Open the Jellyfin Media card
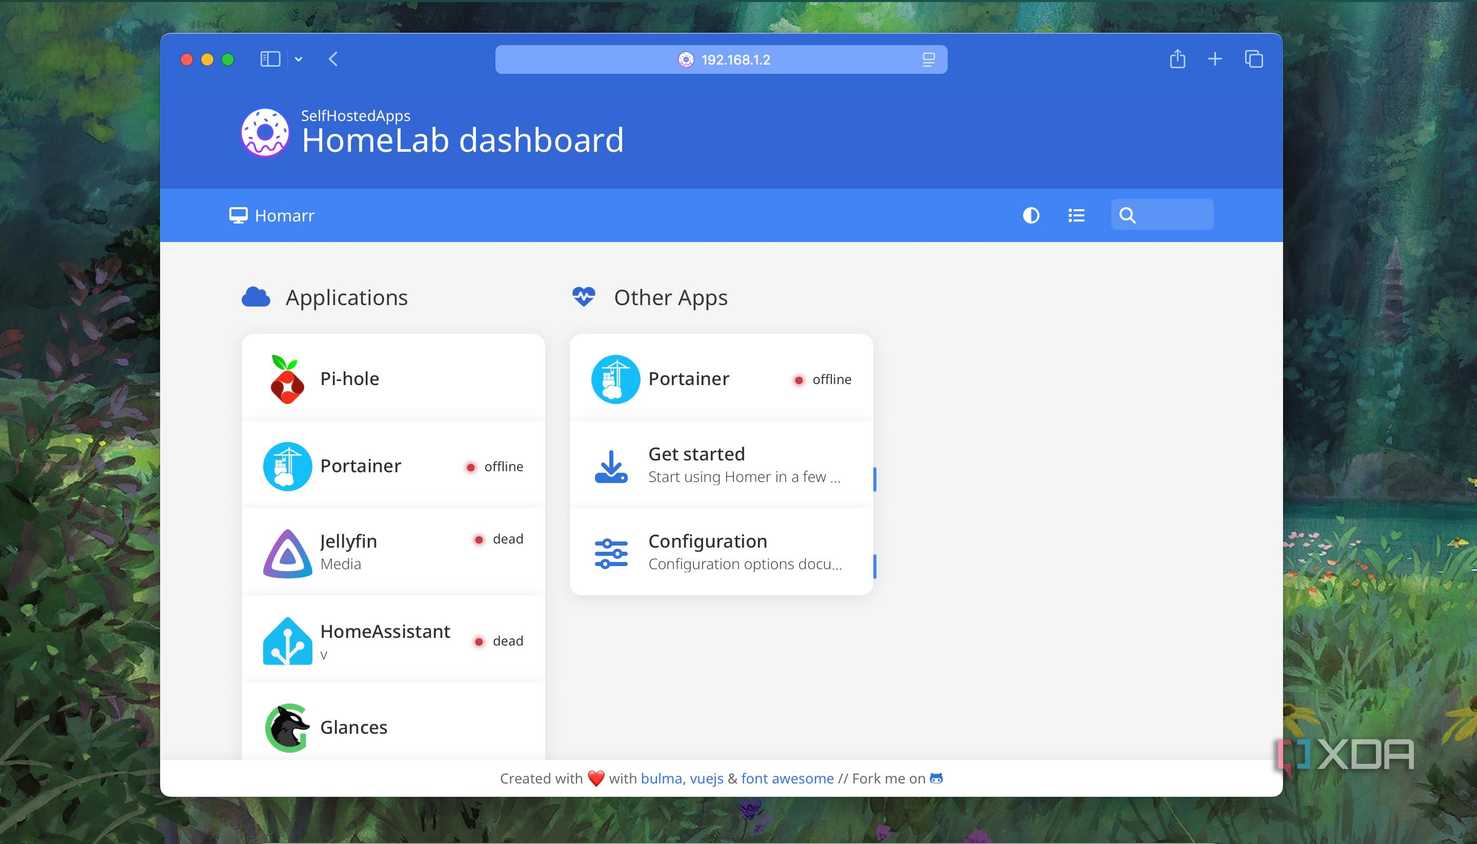The image size is (1477, 844). pyautogui.click(x=393, y=552)
